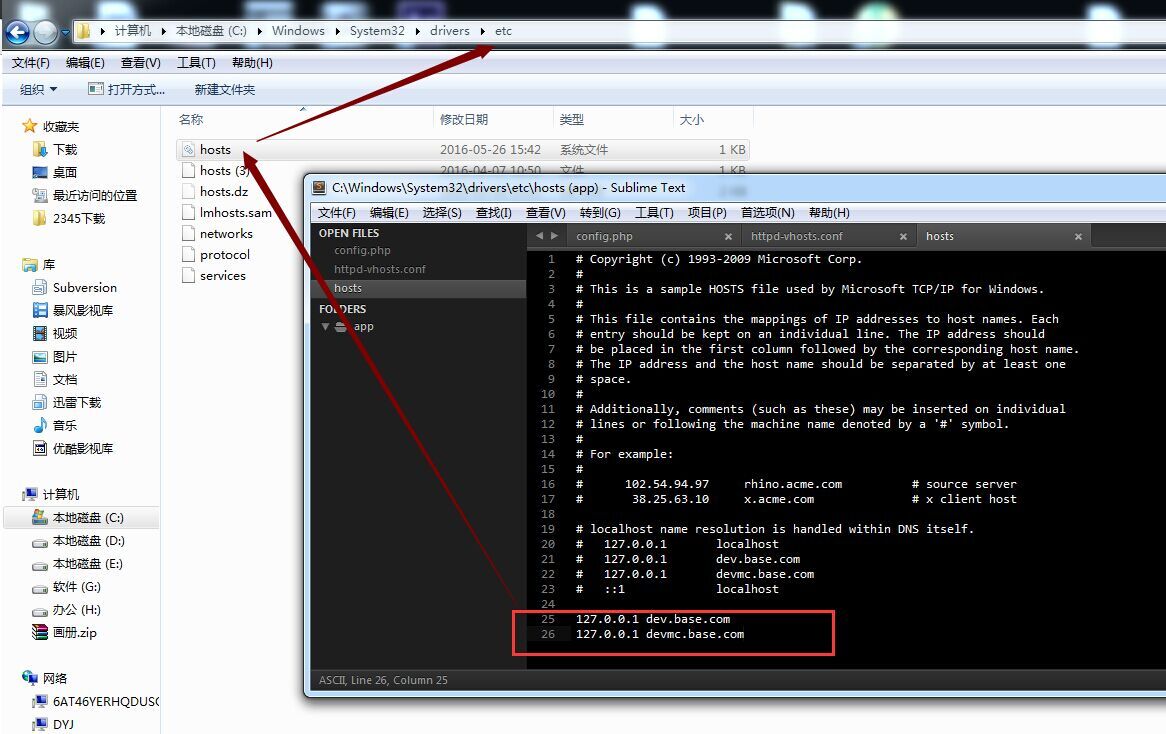
Task: Close the config.php tab in Sublime
Action: pyautogui.click(x=729, y=237)
